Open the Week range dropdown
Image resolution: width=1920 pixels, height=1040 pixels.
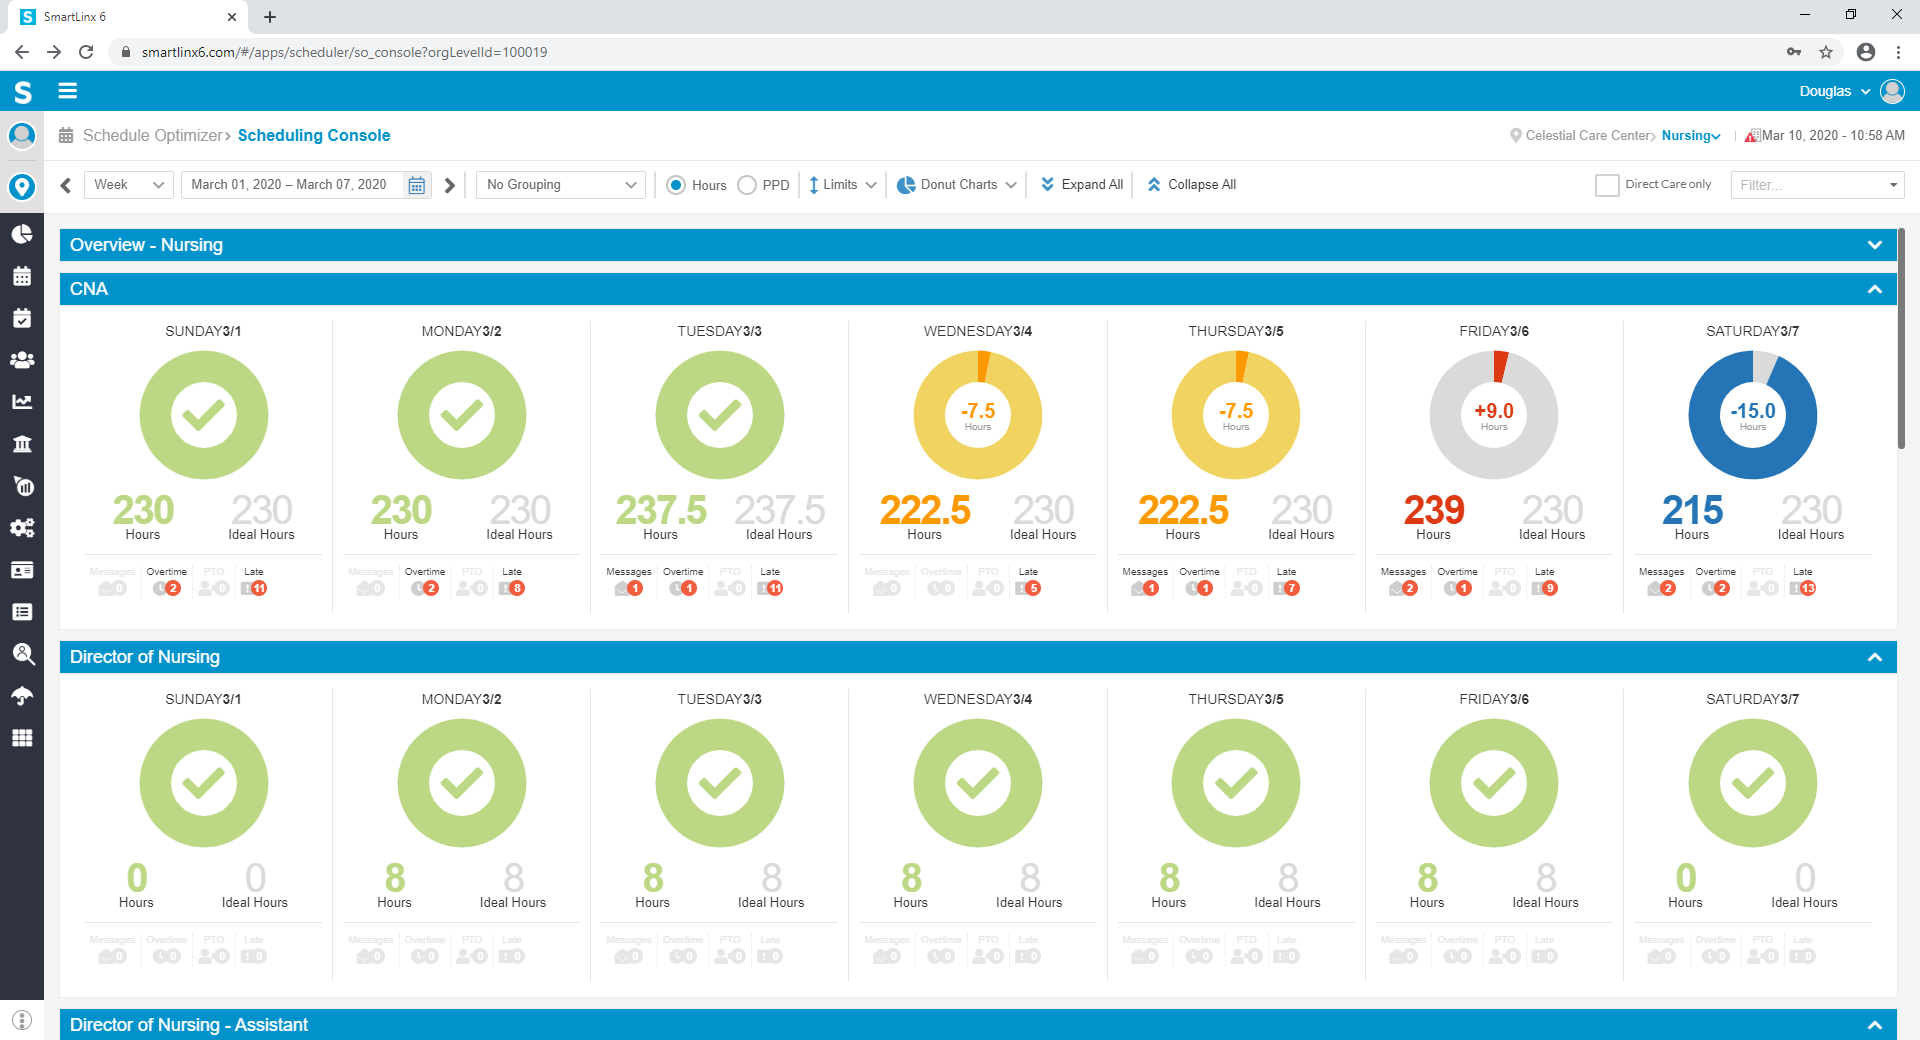click(128, 185)
